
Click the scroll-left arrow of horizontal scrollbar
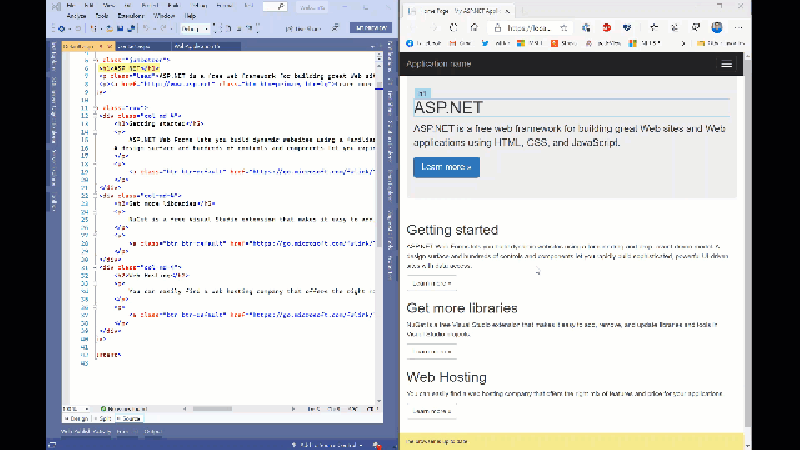[x=185, y=409]
